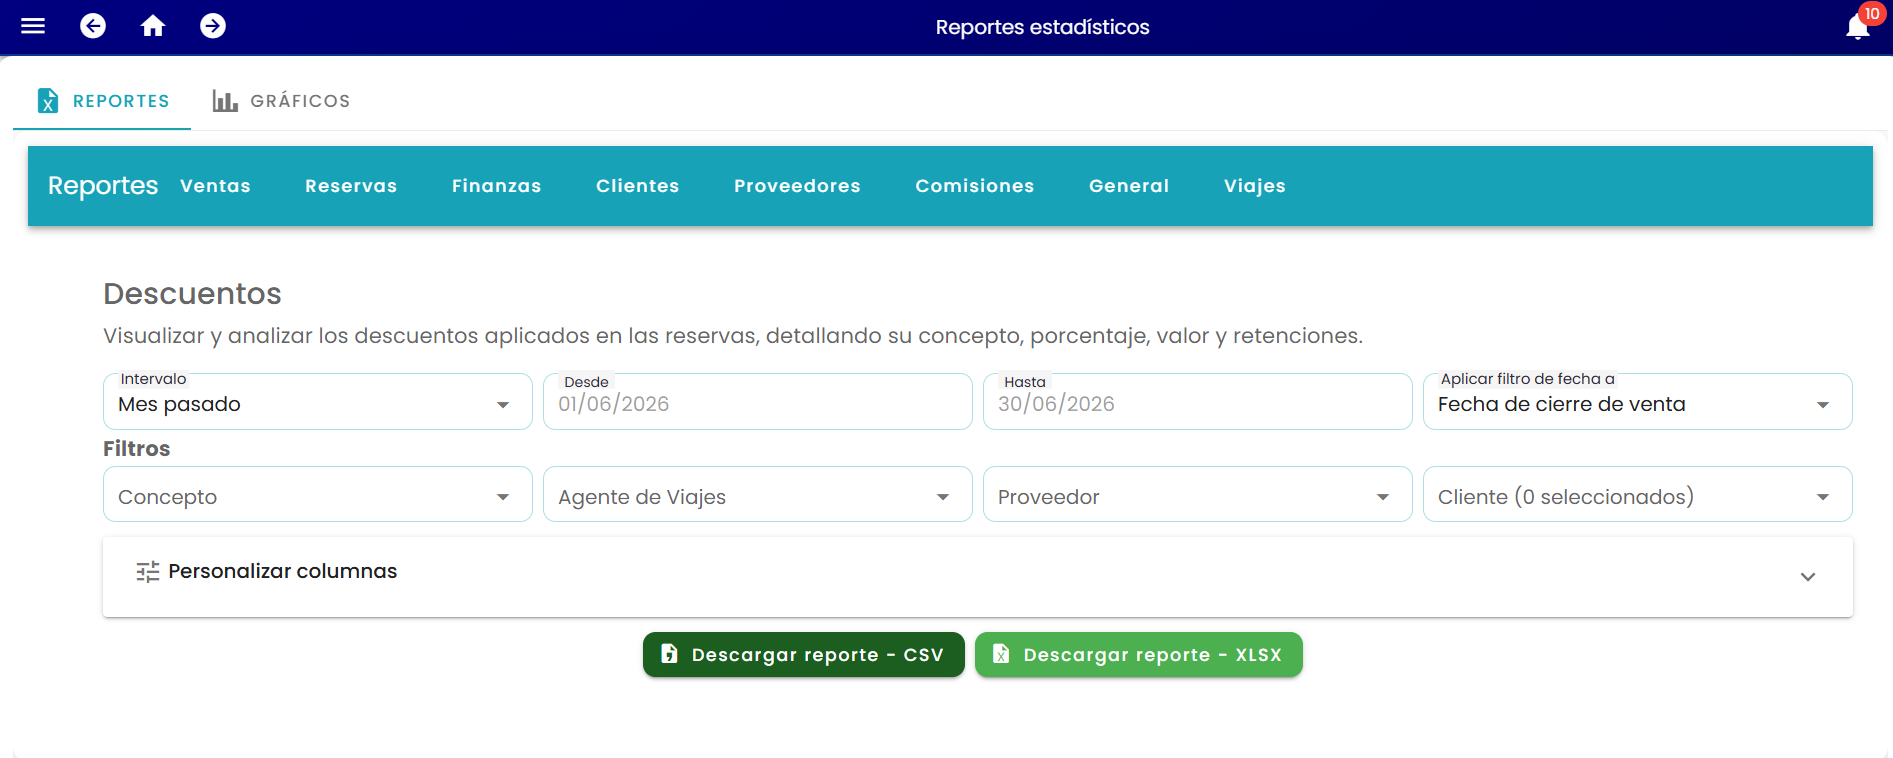Click the sliders icon next to Personalizar columnas
The height and width of the screenshot is (758, 1893).
[x=148, y=572]
